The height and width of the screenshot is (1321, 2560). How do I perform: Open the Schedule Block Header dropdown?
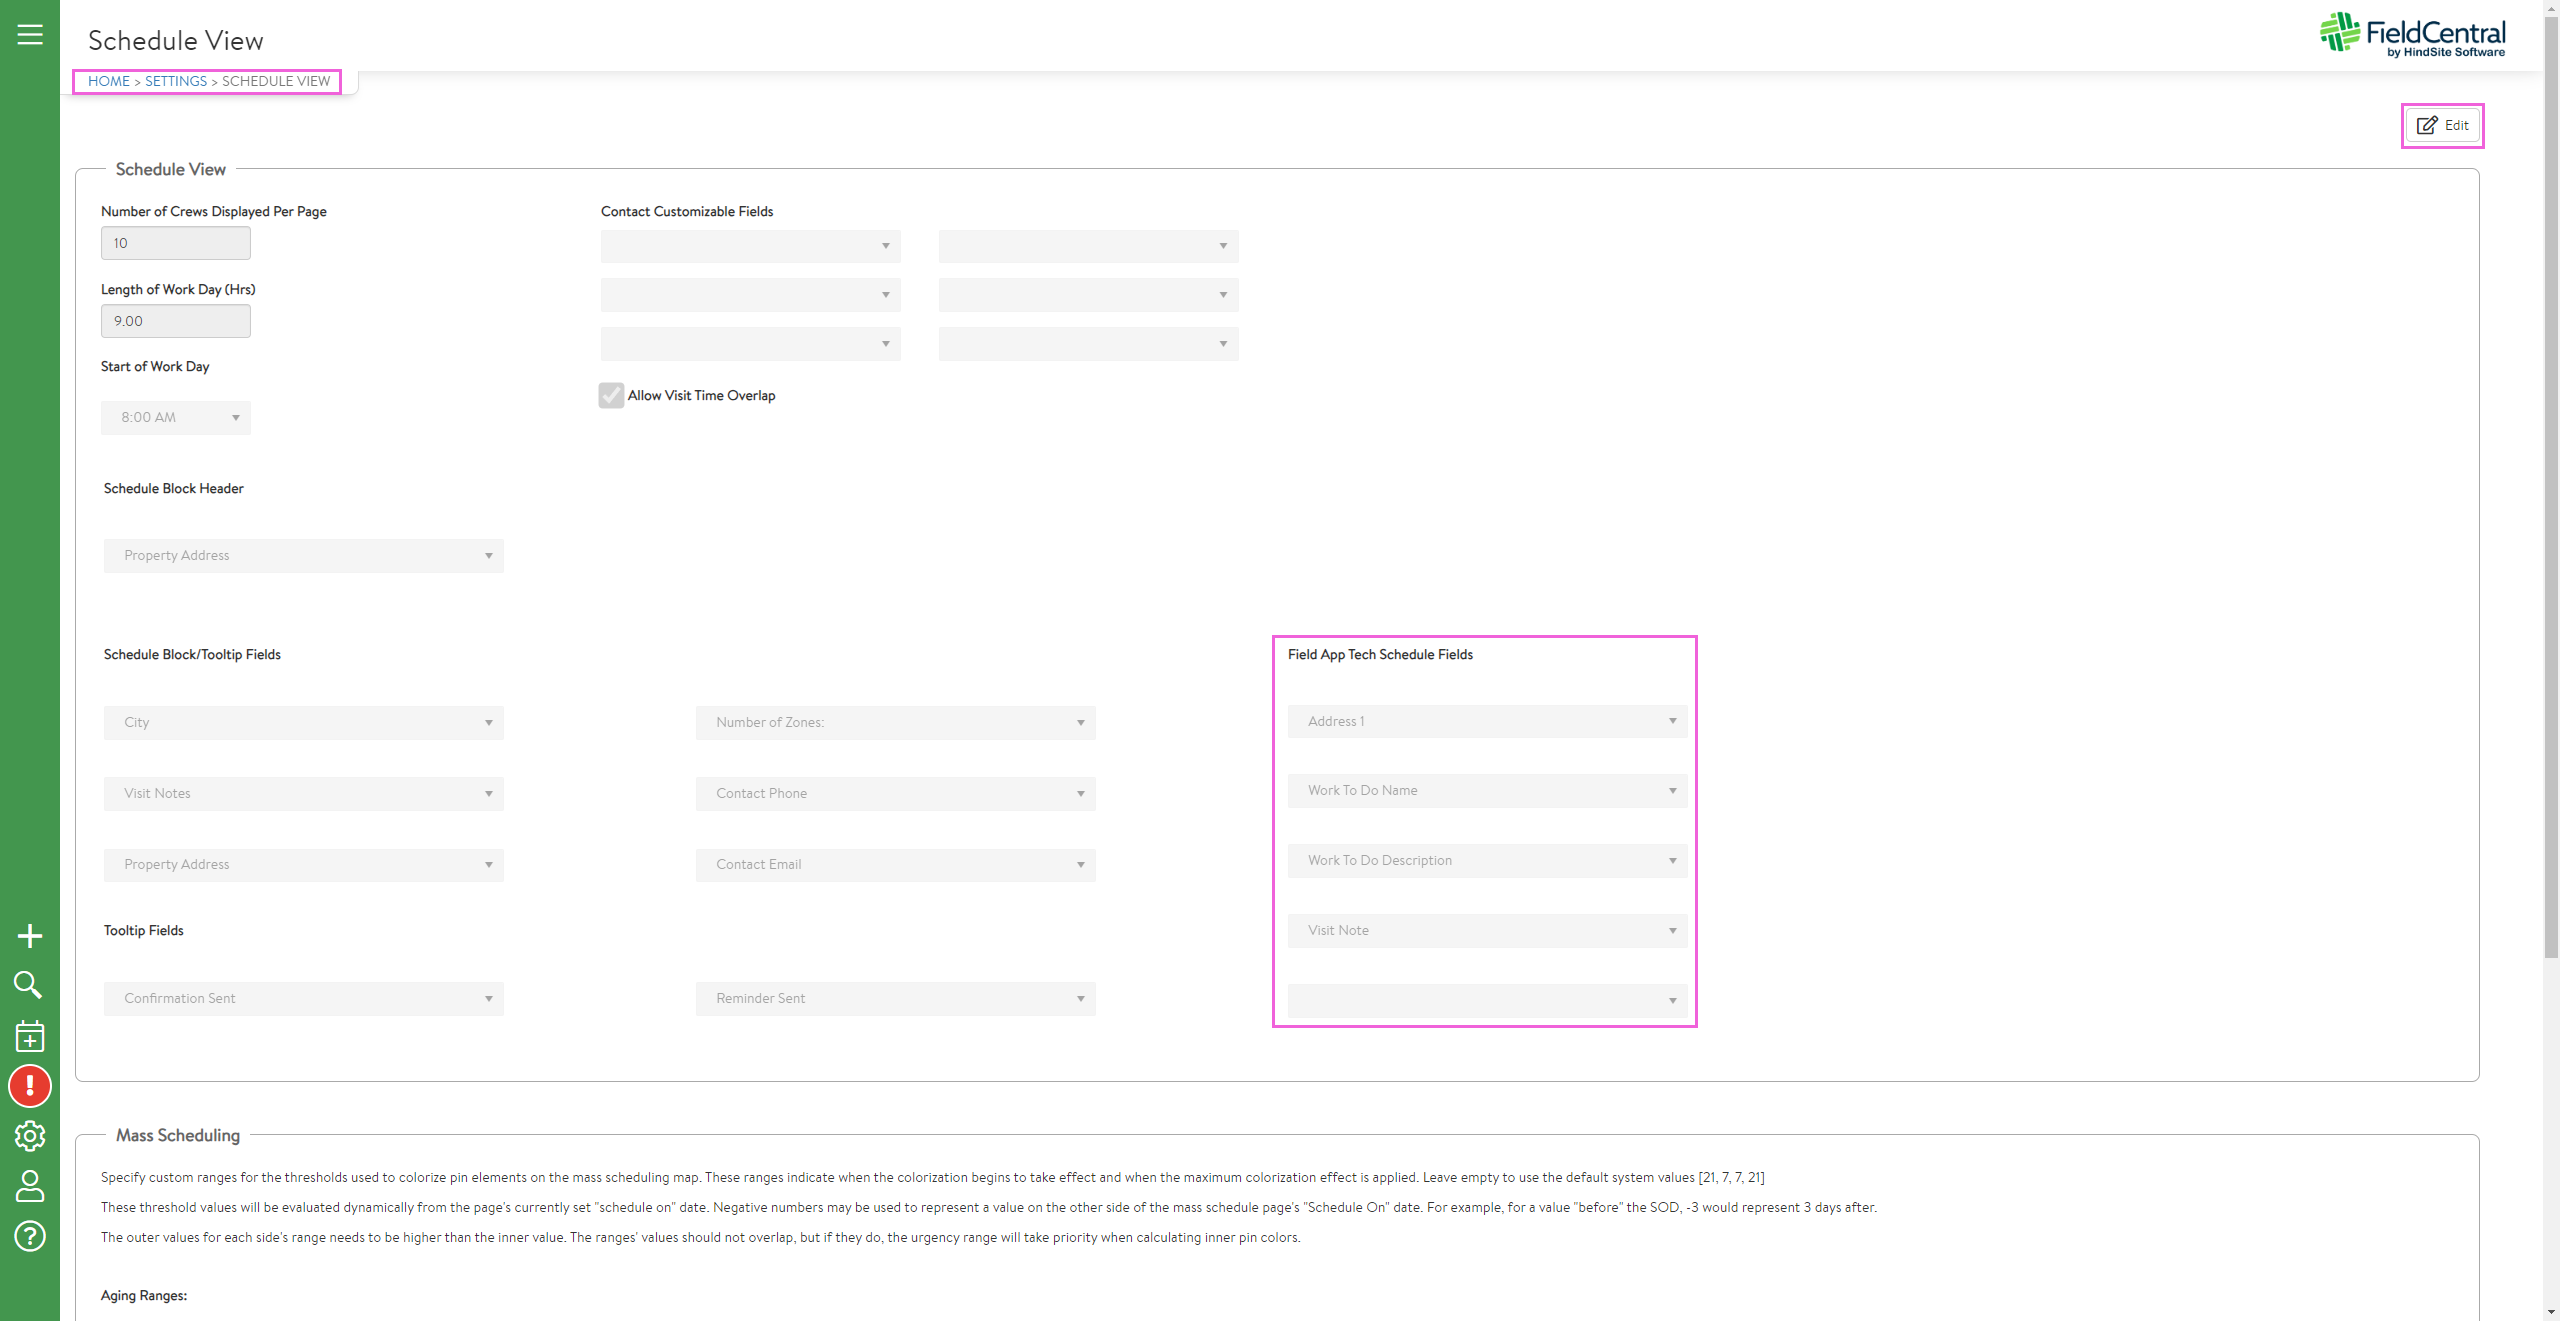coord(303,556)
